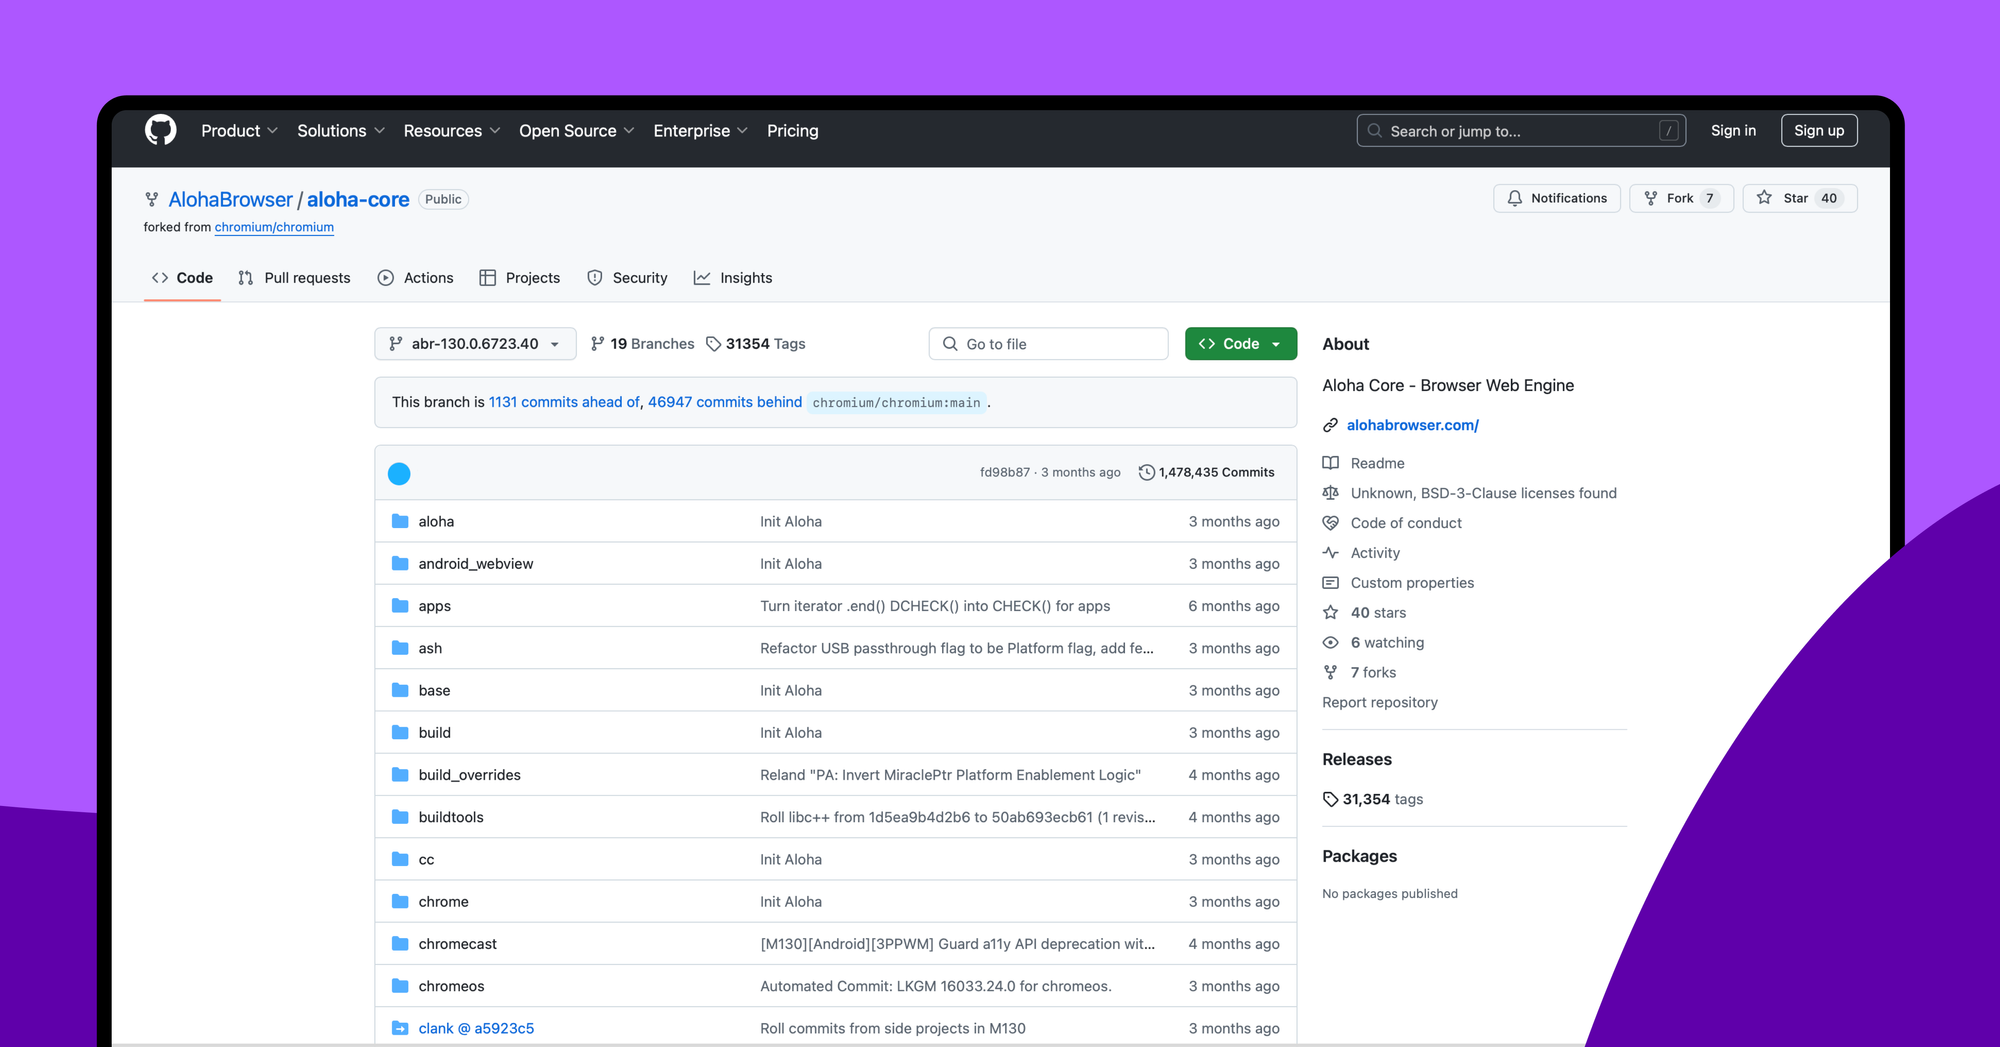Expand the branch selector abr-130.0.6723.40
This screenshot has width=2000, height=1047.
click(x=475, y=343)
